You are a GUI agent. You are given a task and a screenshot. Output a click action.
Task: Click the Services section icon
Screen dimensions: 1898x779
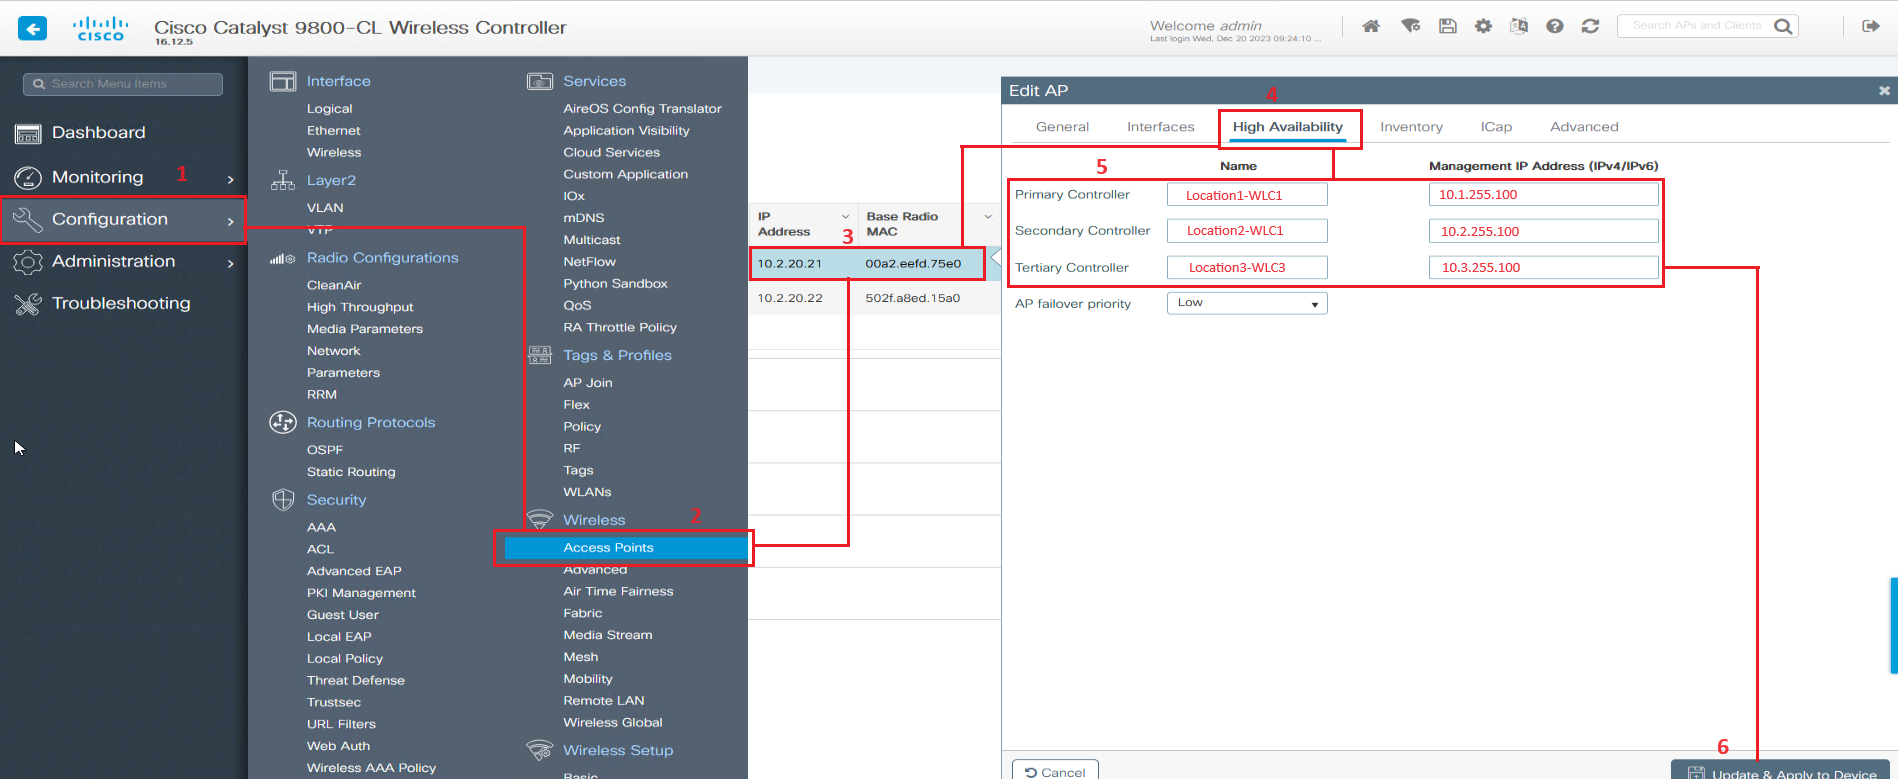[x=540, y=81]
